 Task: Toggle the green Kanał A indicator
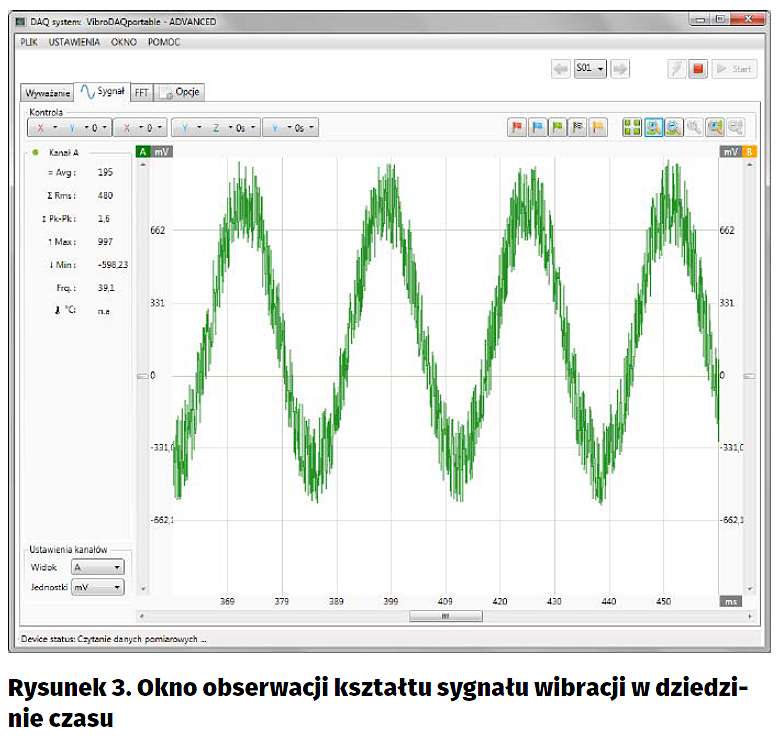pyautogui.click(x=35, y=153)
